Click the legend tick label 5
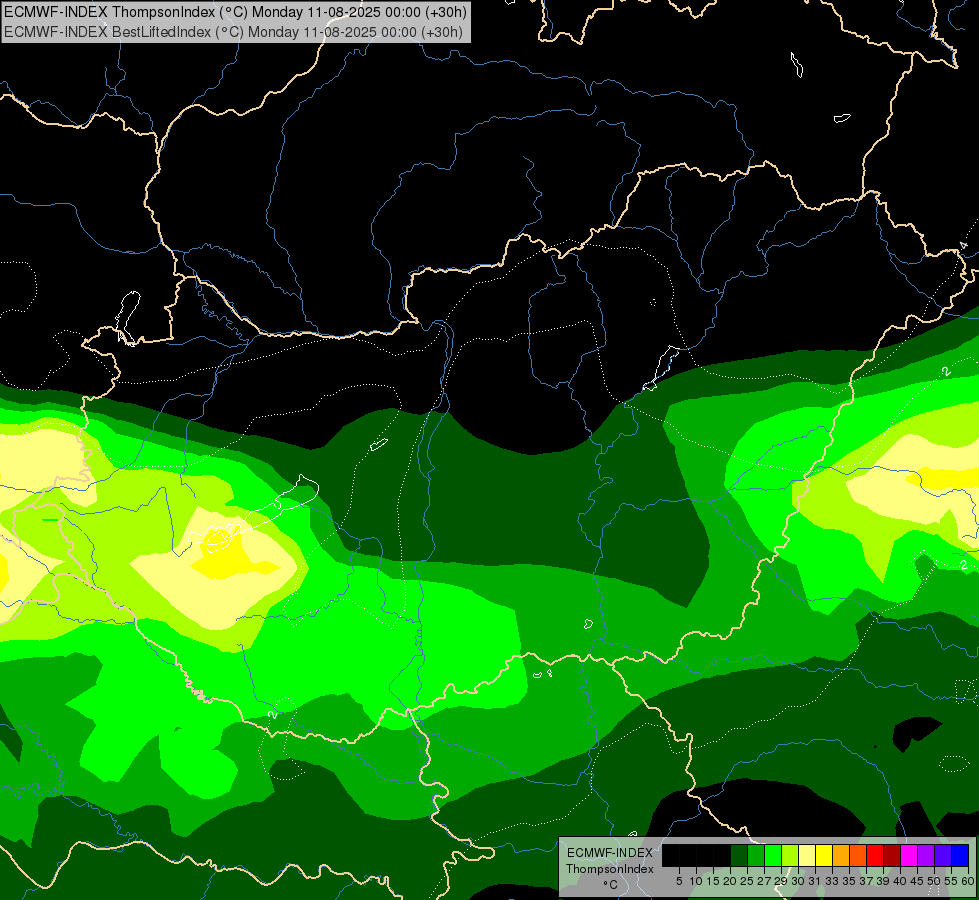Viewport: 979px width, 900px height. pos(679,881)
